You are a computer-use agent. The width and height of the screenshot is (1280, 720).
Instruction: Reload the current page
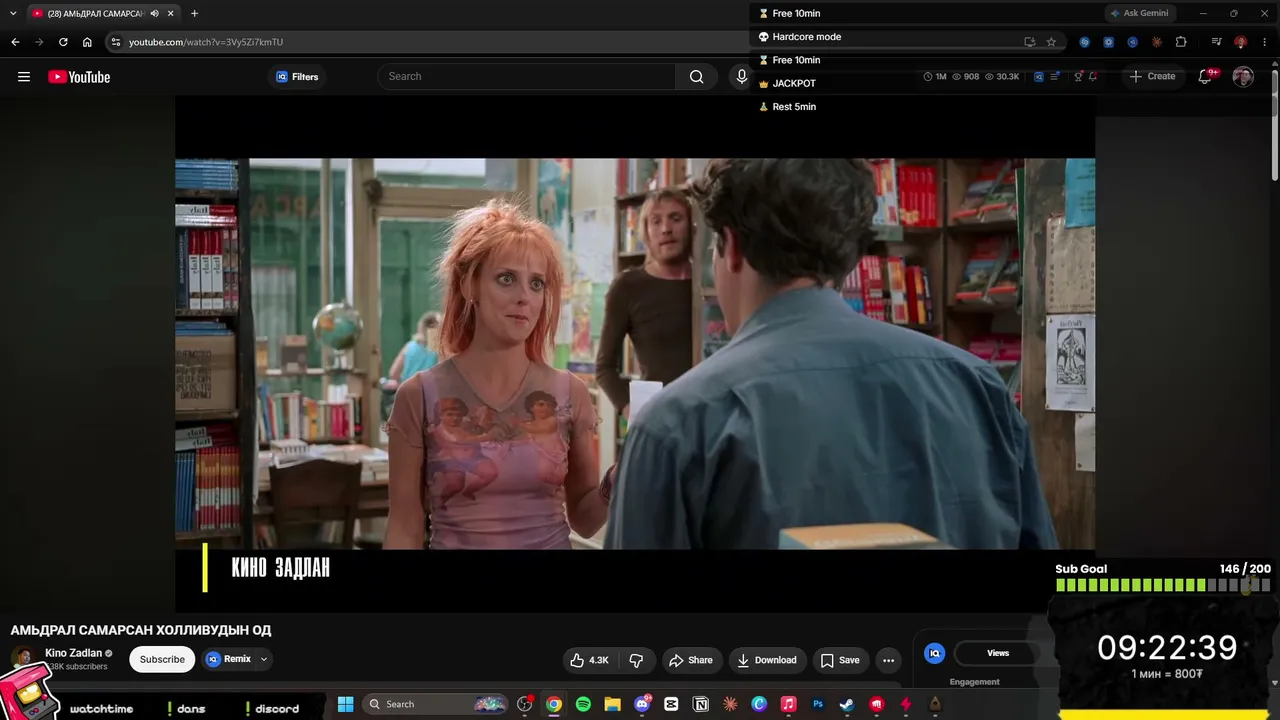(x=63, y=42)
